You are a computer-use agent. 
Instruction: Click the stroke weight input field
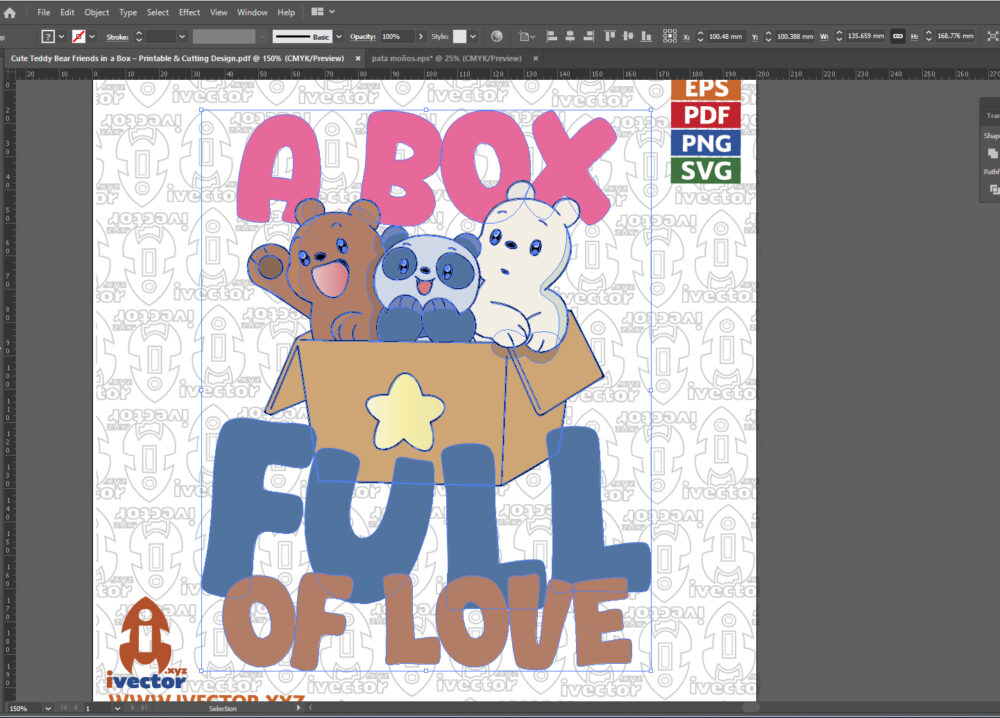(x=160, y=37)
